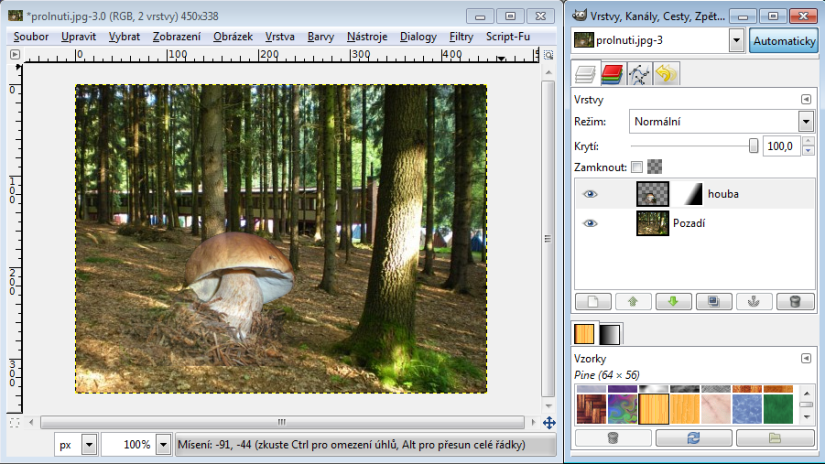825x464 pixels.
Task: Toggle the quick mask button
Action: click(x=14, y=422)
